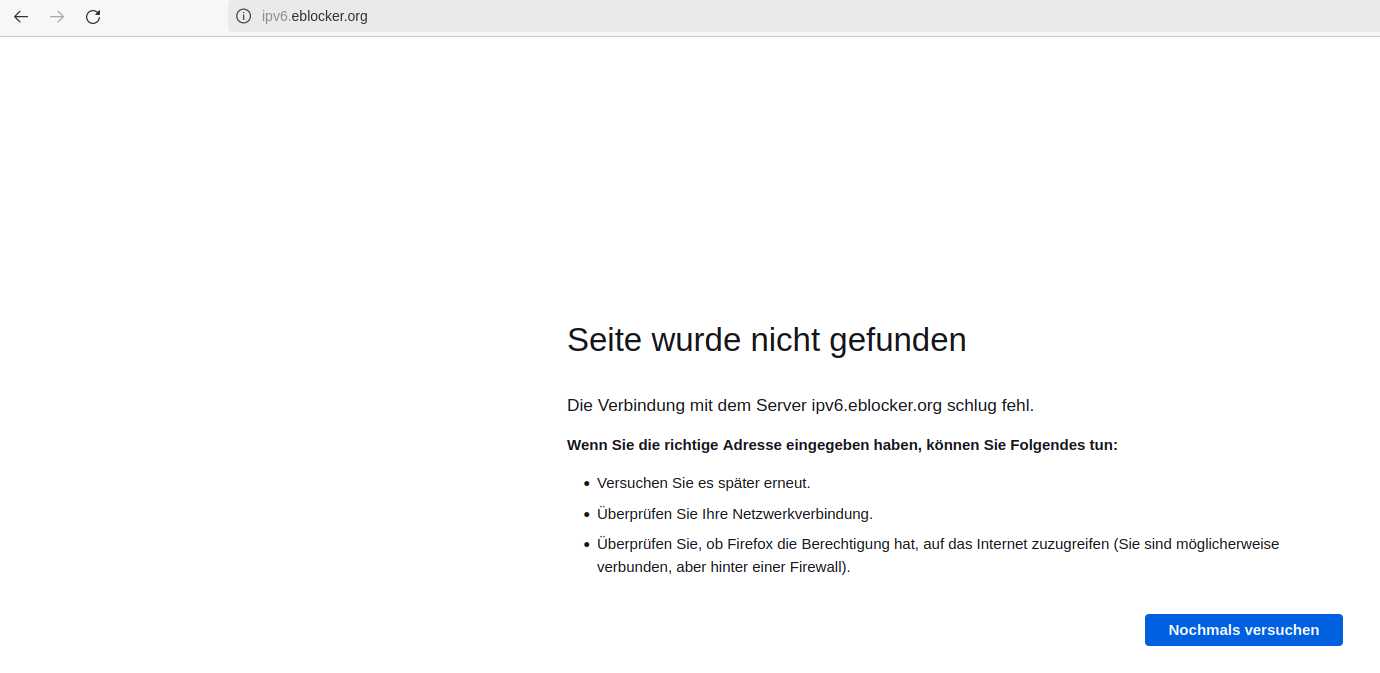Focus the address bar showing ipv6.eblocker.org

click(802, 16)
